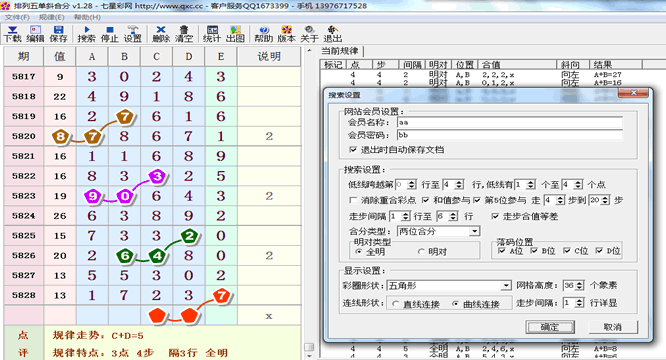Click the 会员名称 input field
This screenshot has height=360, width=666.
(x=510, y=123)
